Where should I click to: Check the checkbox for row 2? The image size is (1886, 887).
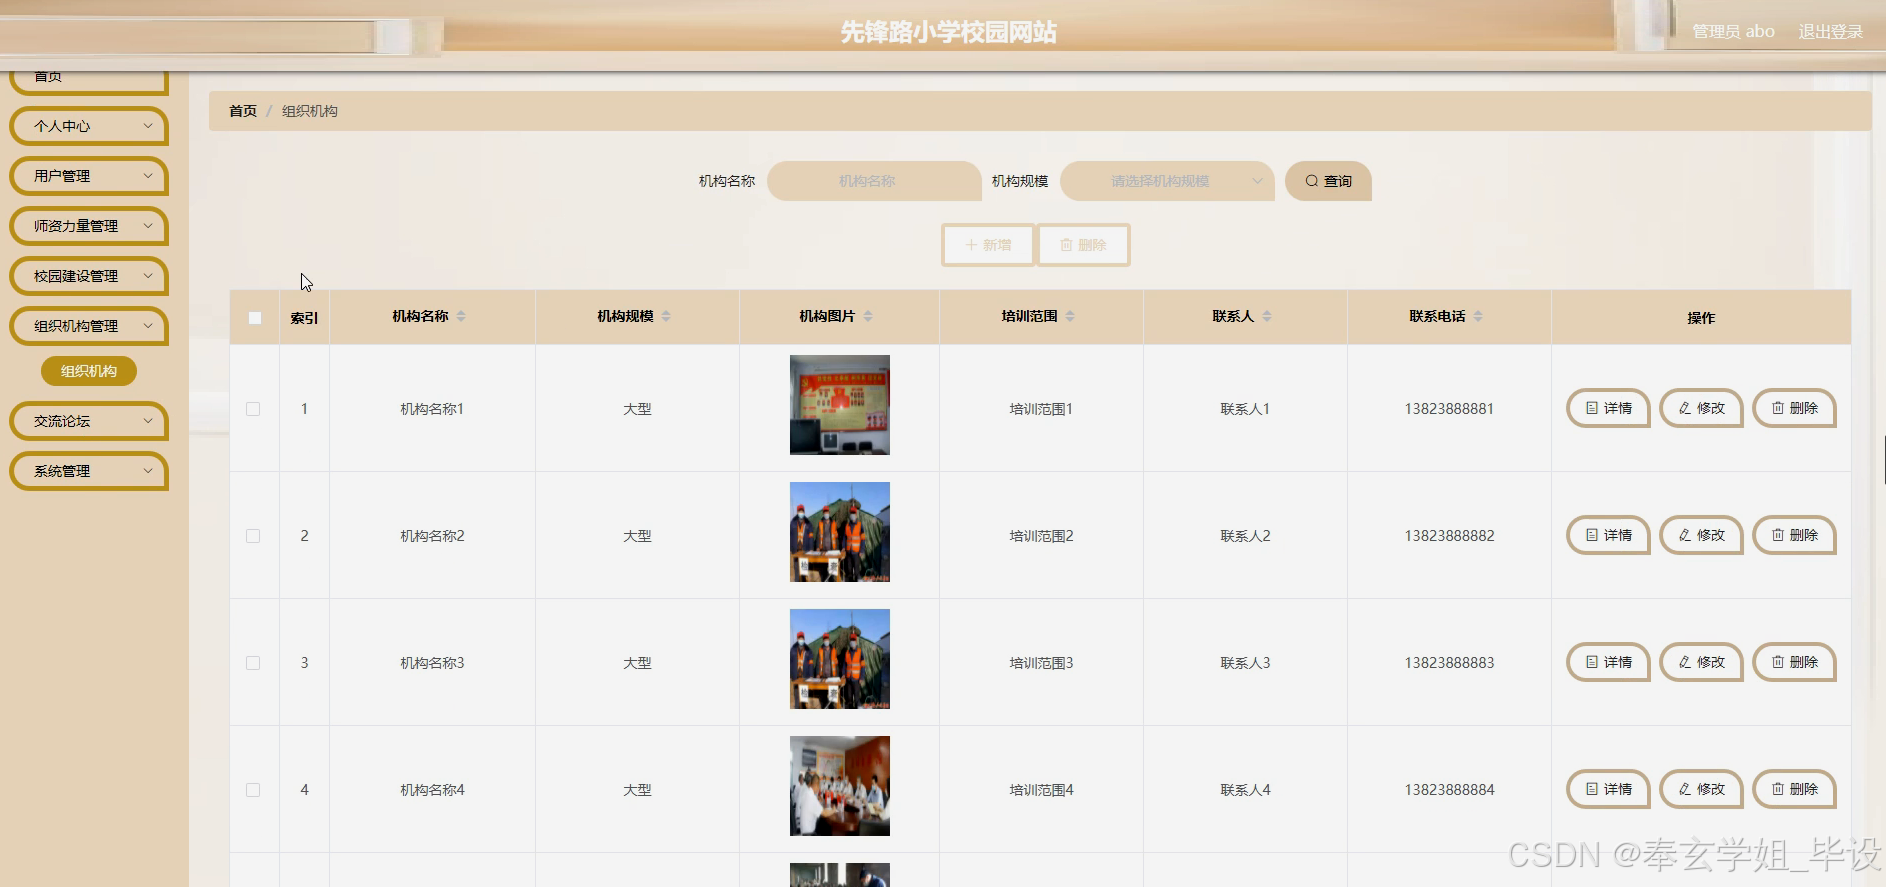253,536
